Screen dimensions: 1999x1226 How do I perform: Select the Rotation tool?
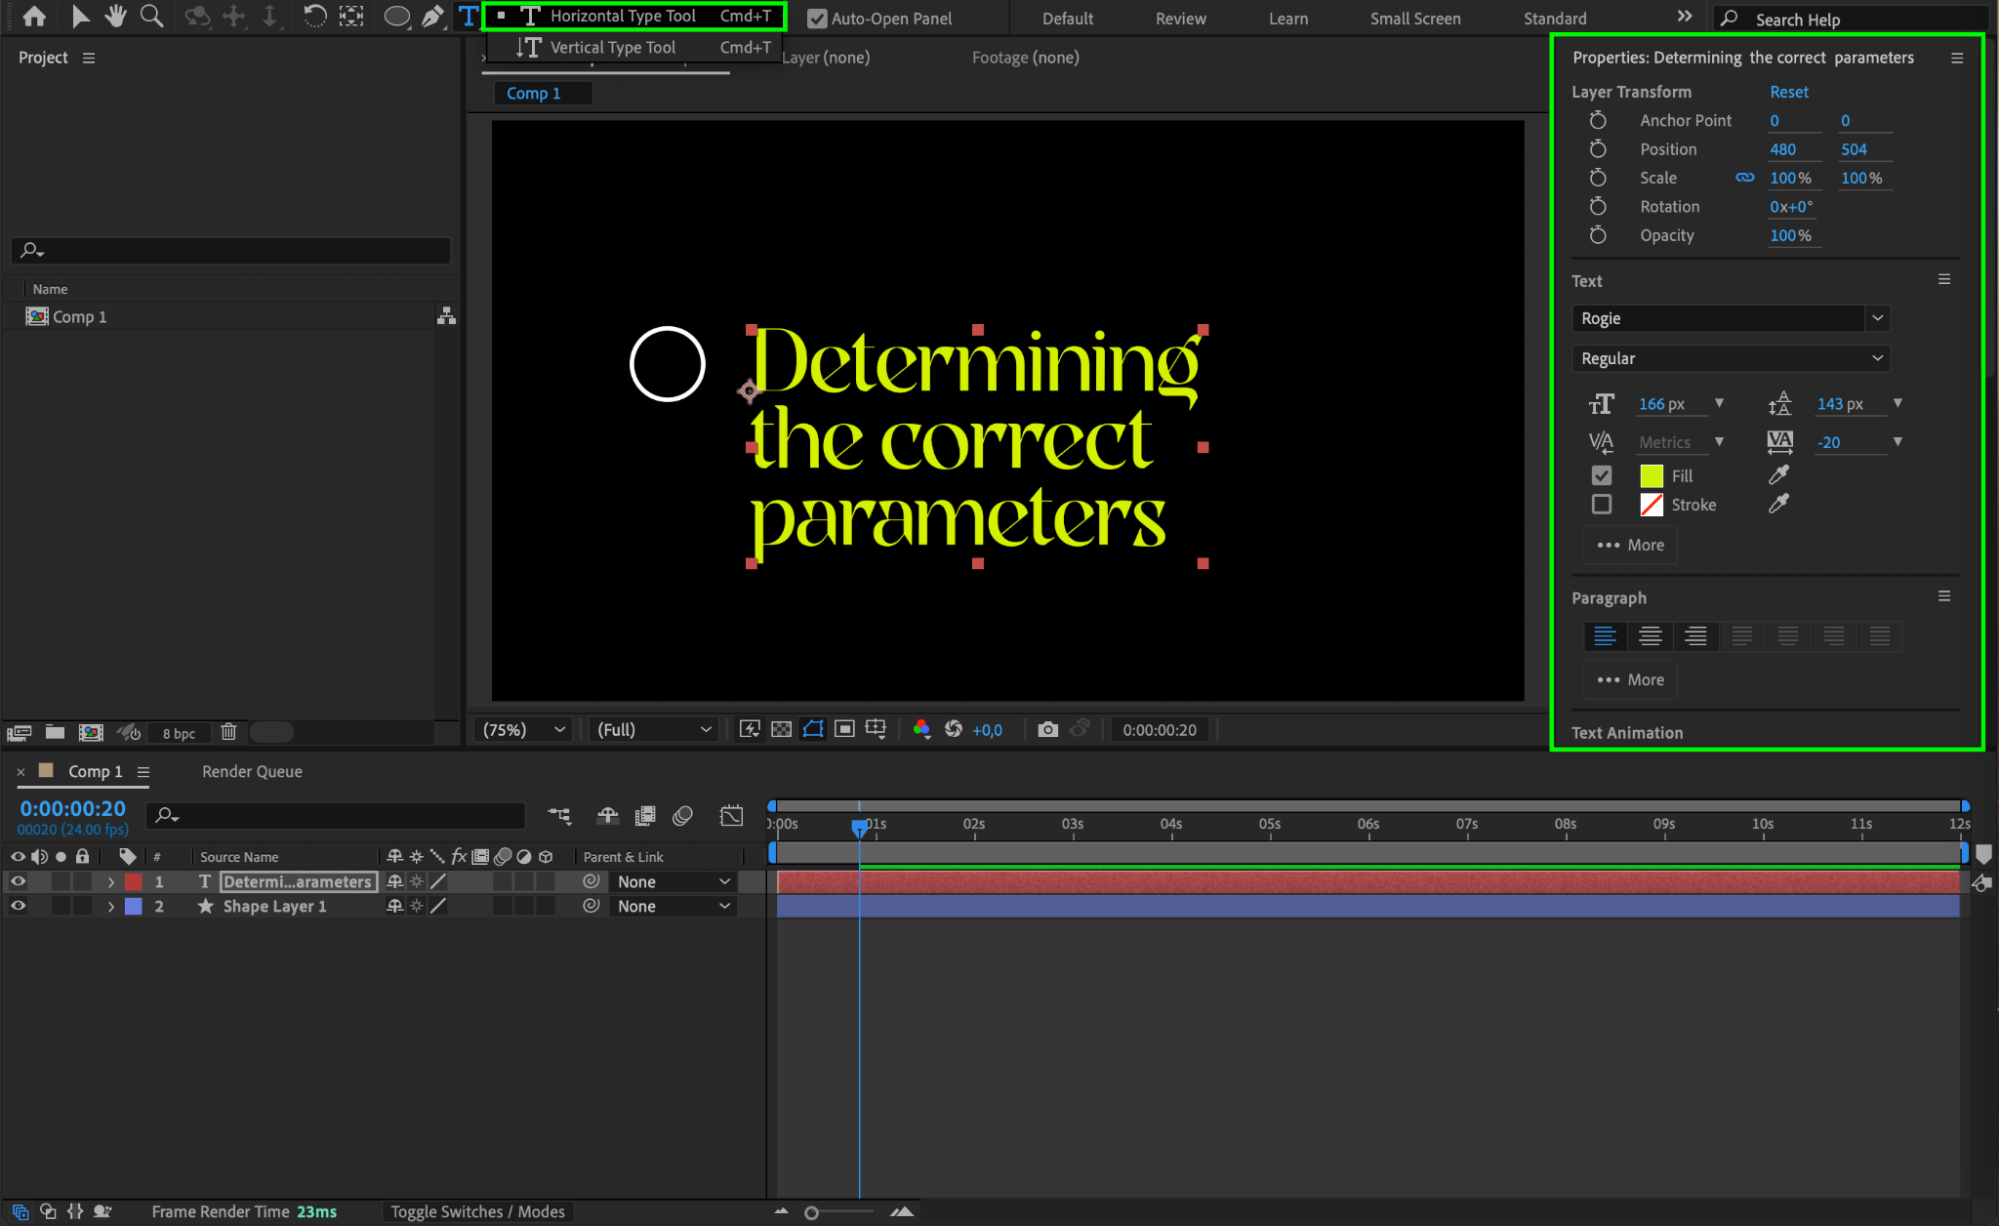click(314, 16)
